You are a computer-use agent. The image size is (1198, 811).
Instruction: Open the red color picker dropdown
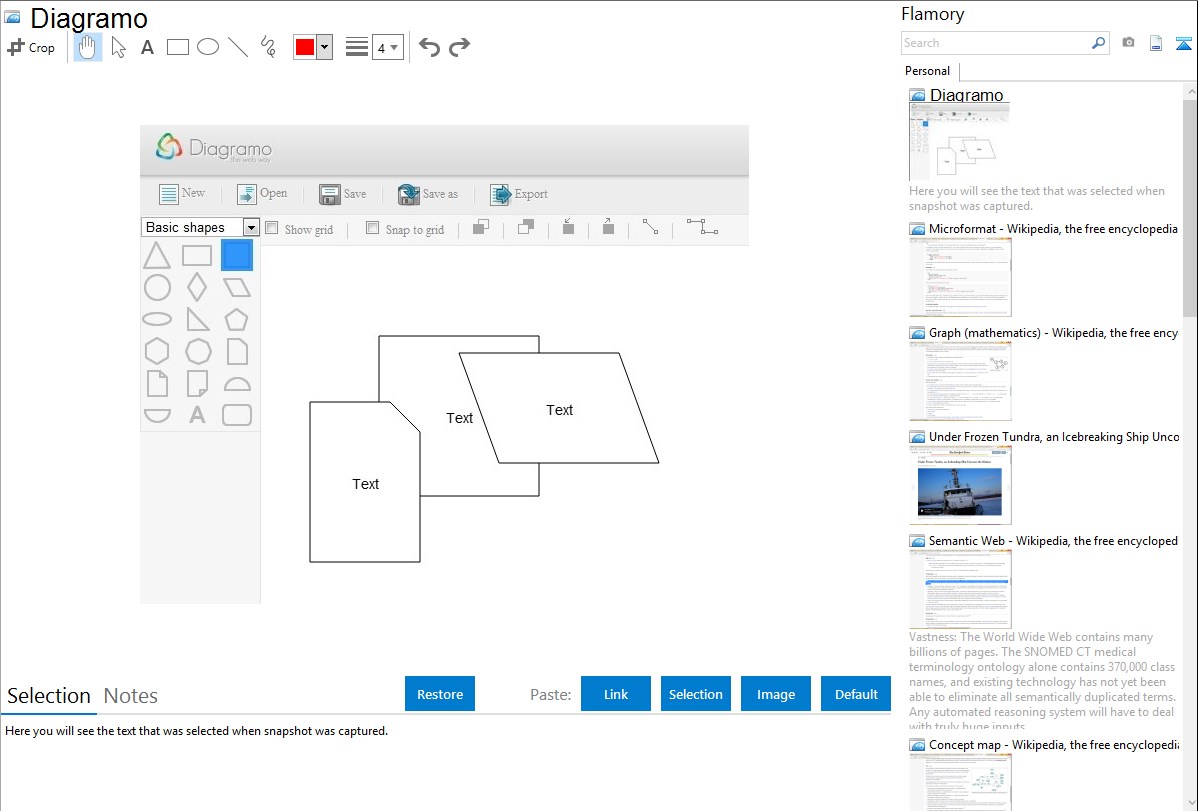tap(324, 47)
